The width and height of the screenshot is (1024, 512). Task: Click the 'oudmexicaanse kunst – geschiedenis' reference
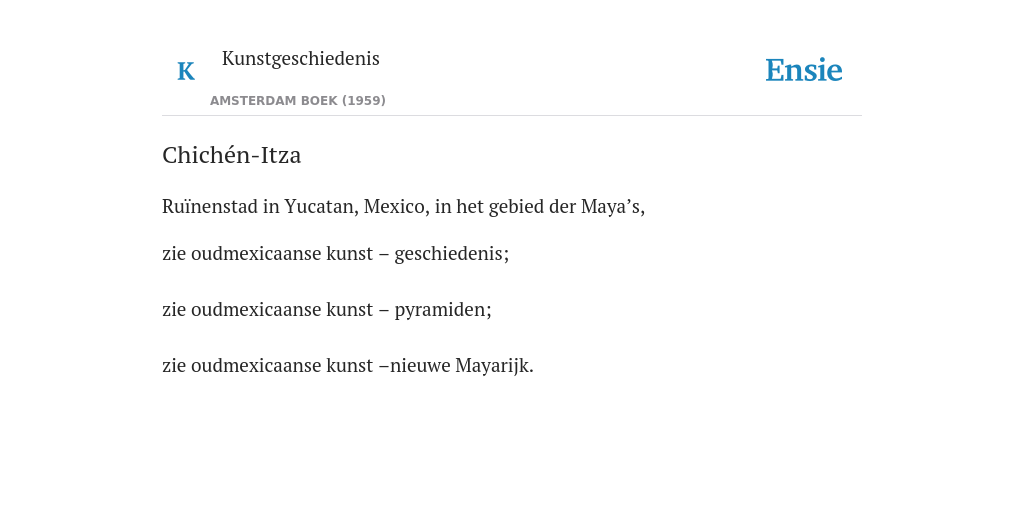coord(349,253)
